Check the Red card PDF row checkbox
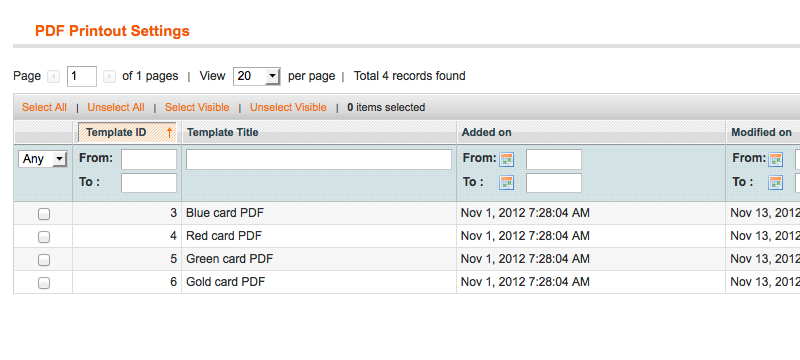The width and height of the screenshot is (800, 360). point(44,237)
